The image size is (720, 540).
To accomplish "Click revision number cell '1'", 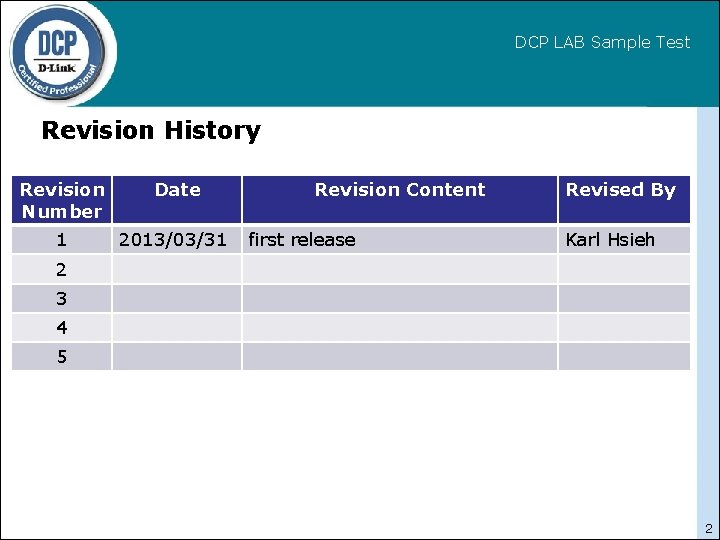I will point(62,240).
